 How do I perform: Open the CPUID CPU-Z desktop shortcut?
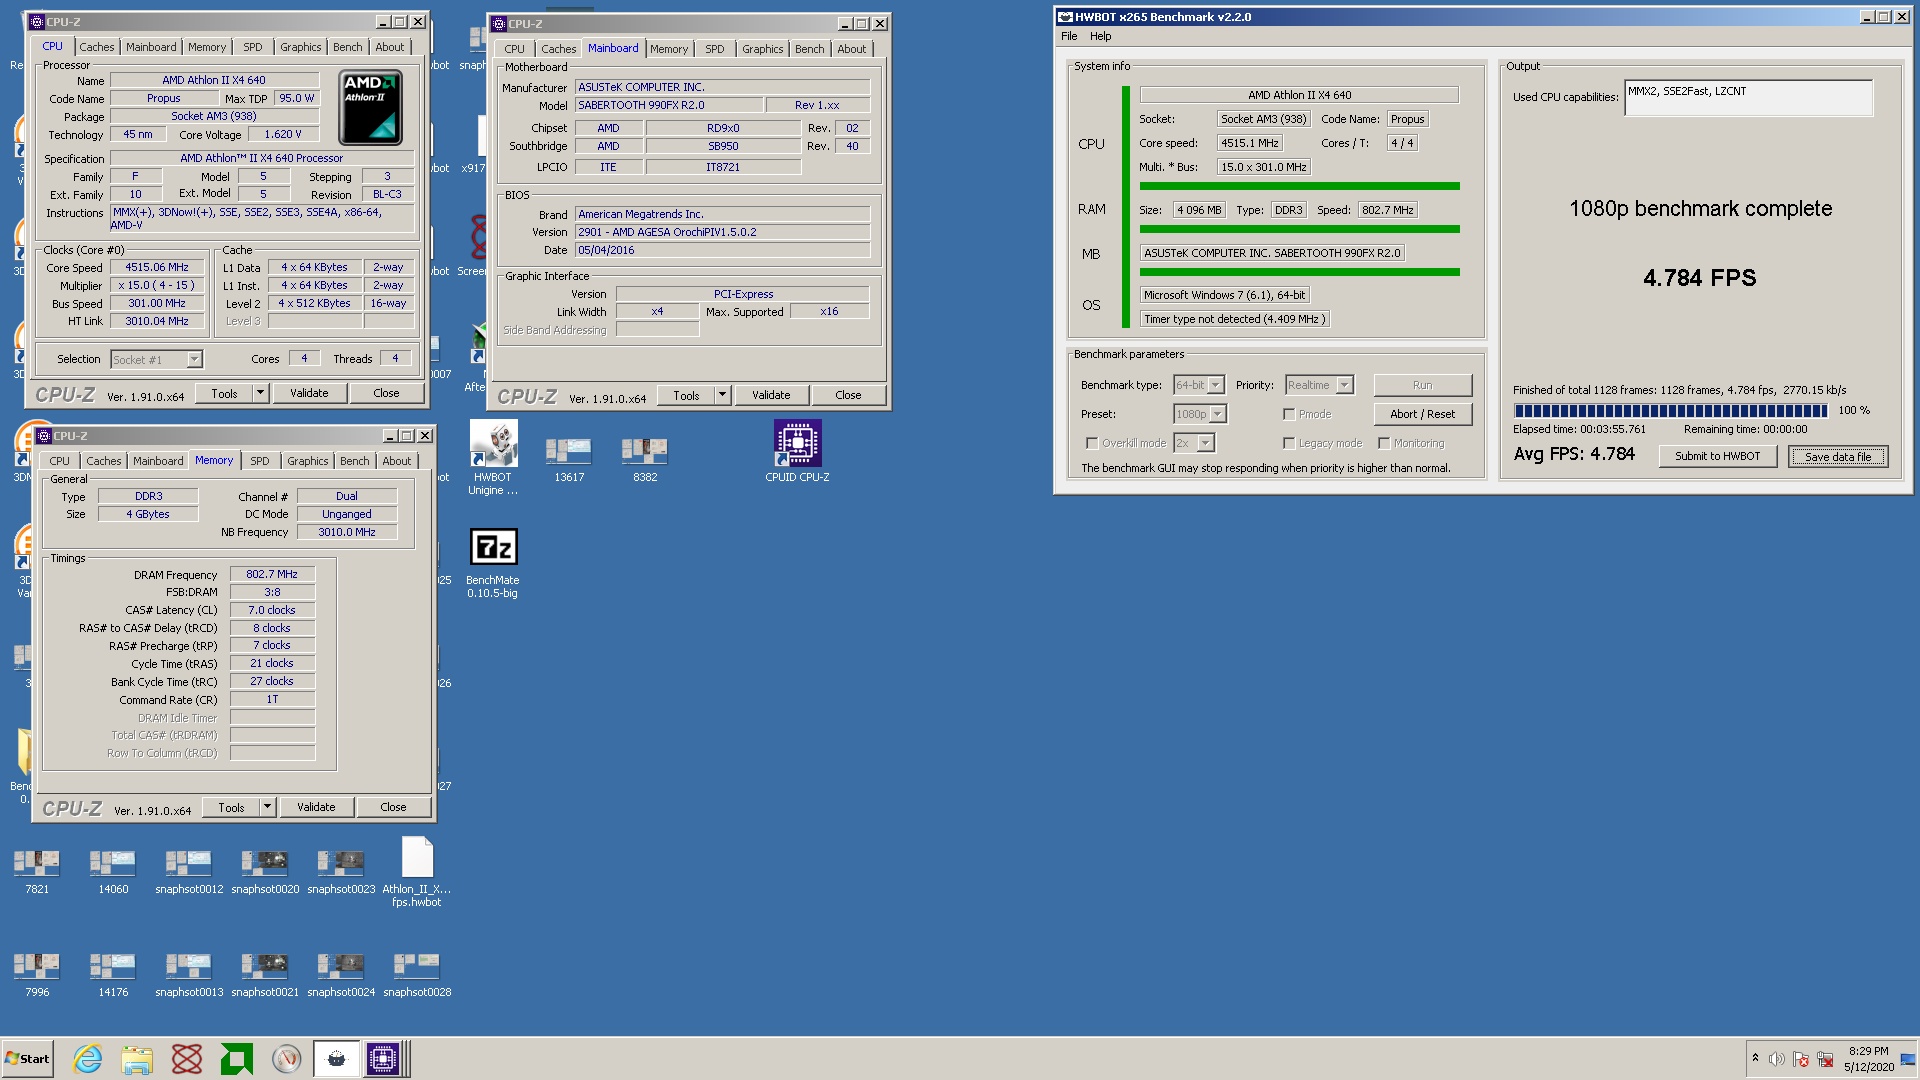797,452
